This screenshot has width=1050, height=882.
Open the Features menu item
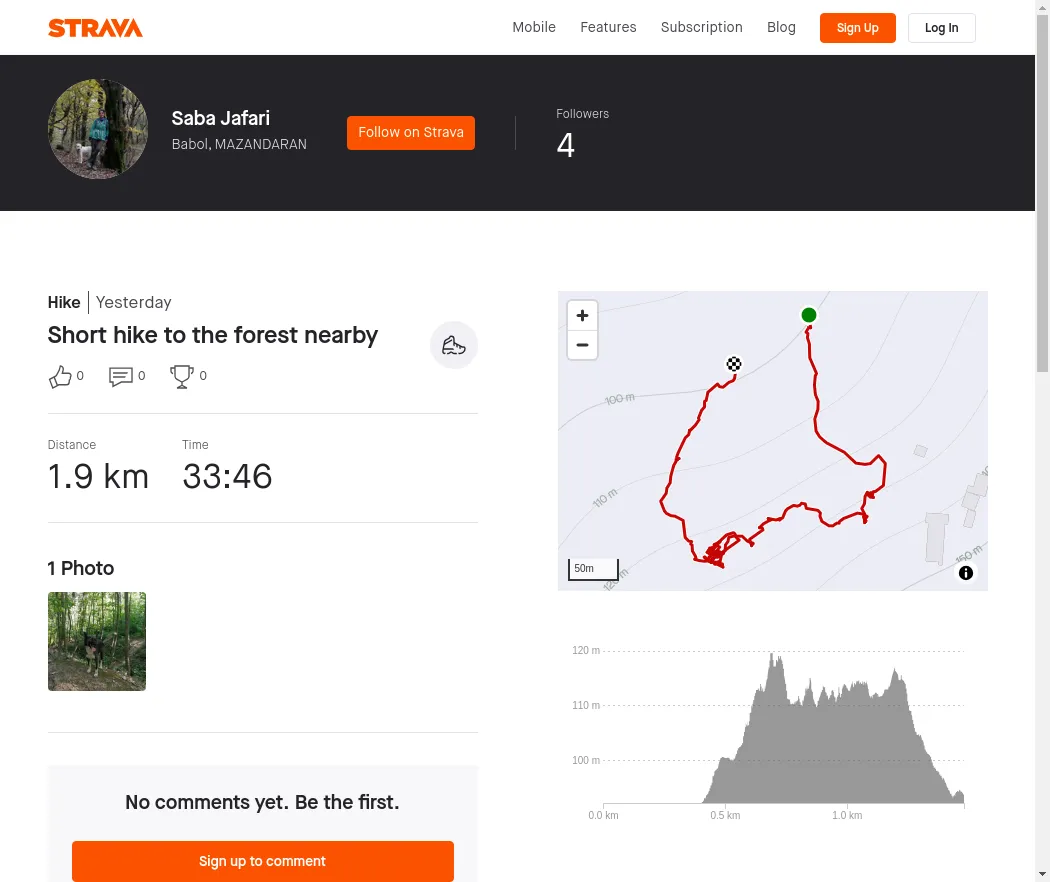608,28
